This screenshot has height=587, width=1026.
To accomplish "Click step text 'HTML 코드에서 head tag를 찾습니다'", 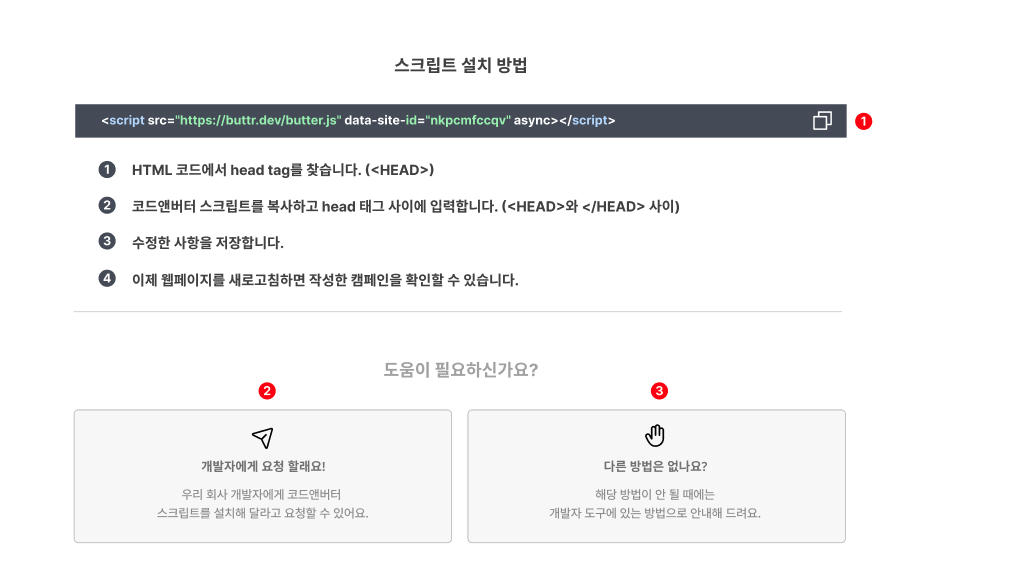I will tap(283, 170).
